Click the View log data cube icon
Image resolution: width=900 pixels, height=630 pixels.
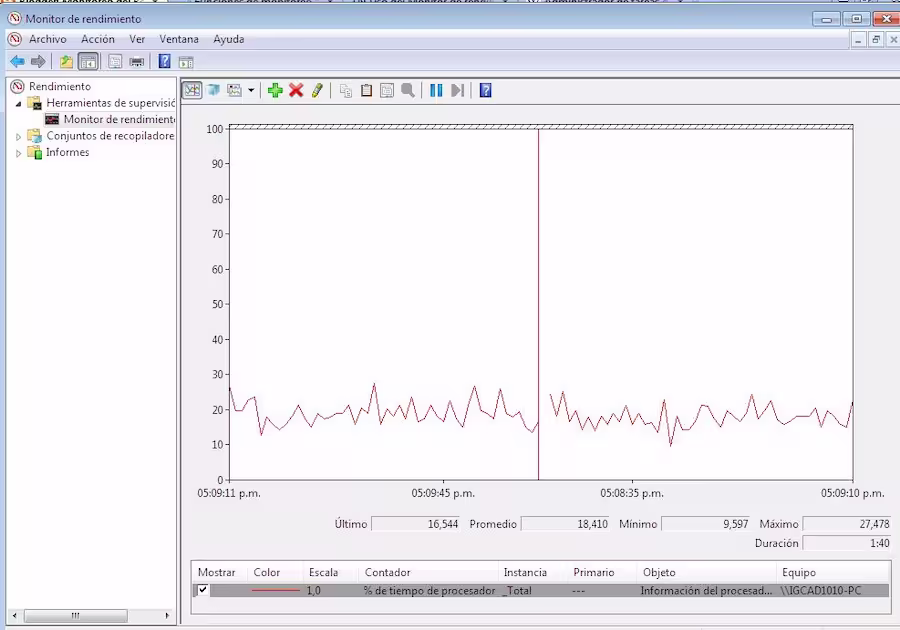tap(214, 90)
